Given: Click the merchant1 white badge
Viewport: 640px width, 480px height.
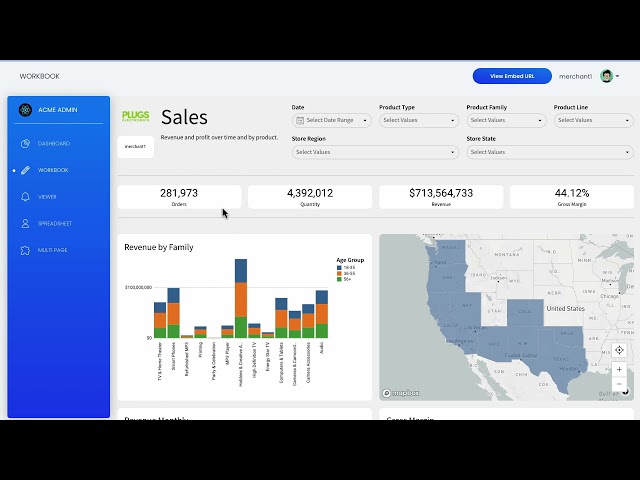Looking at the screenshot, I should tap(136, 147).
